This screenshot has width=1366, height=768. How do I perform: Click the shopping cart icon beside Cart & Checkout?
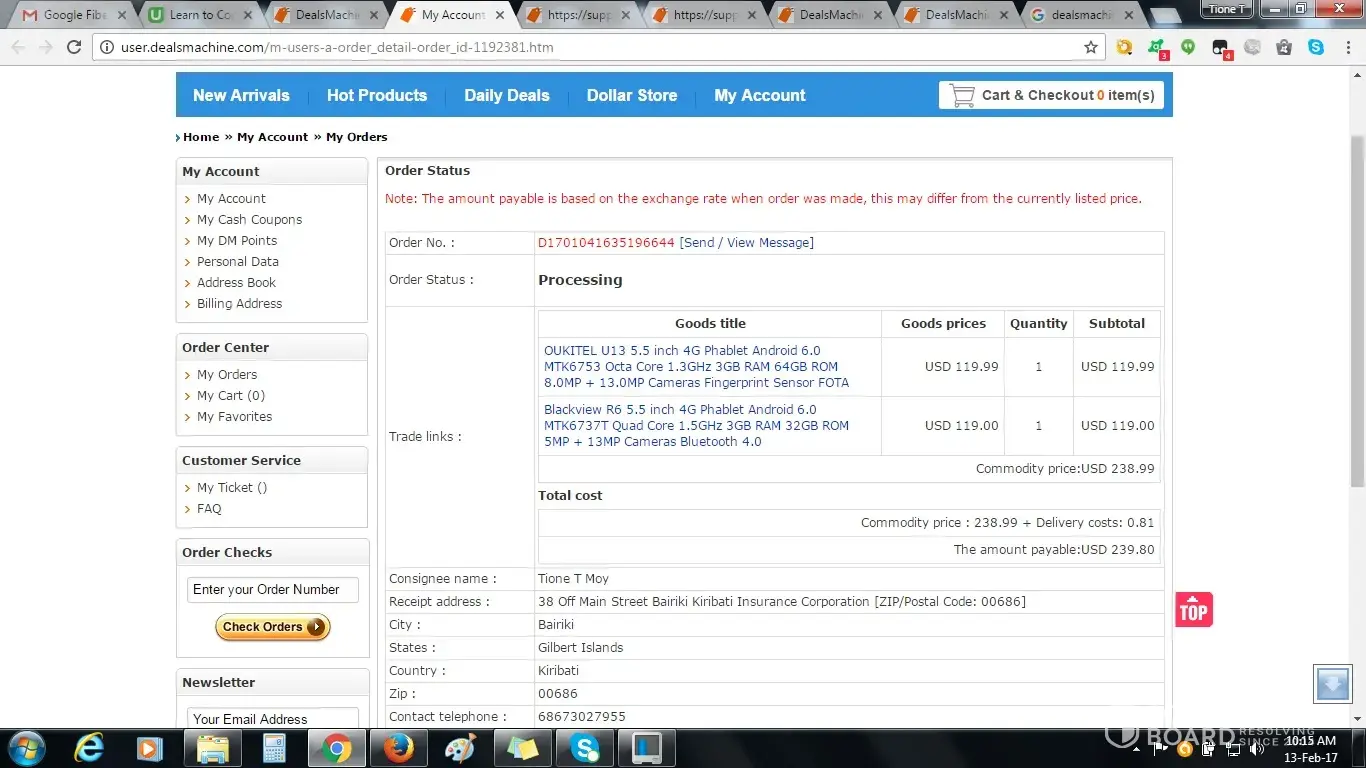point(962,95)
